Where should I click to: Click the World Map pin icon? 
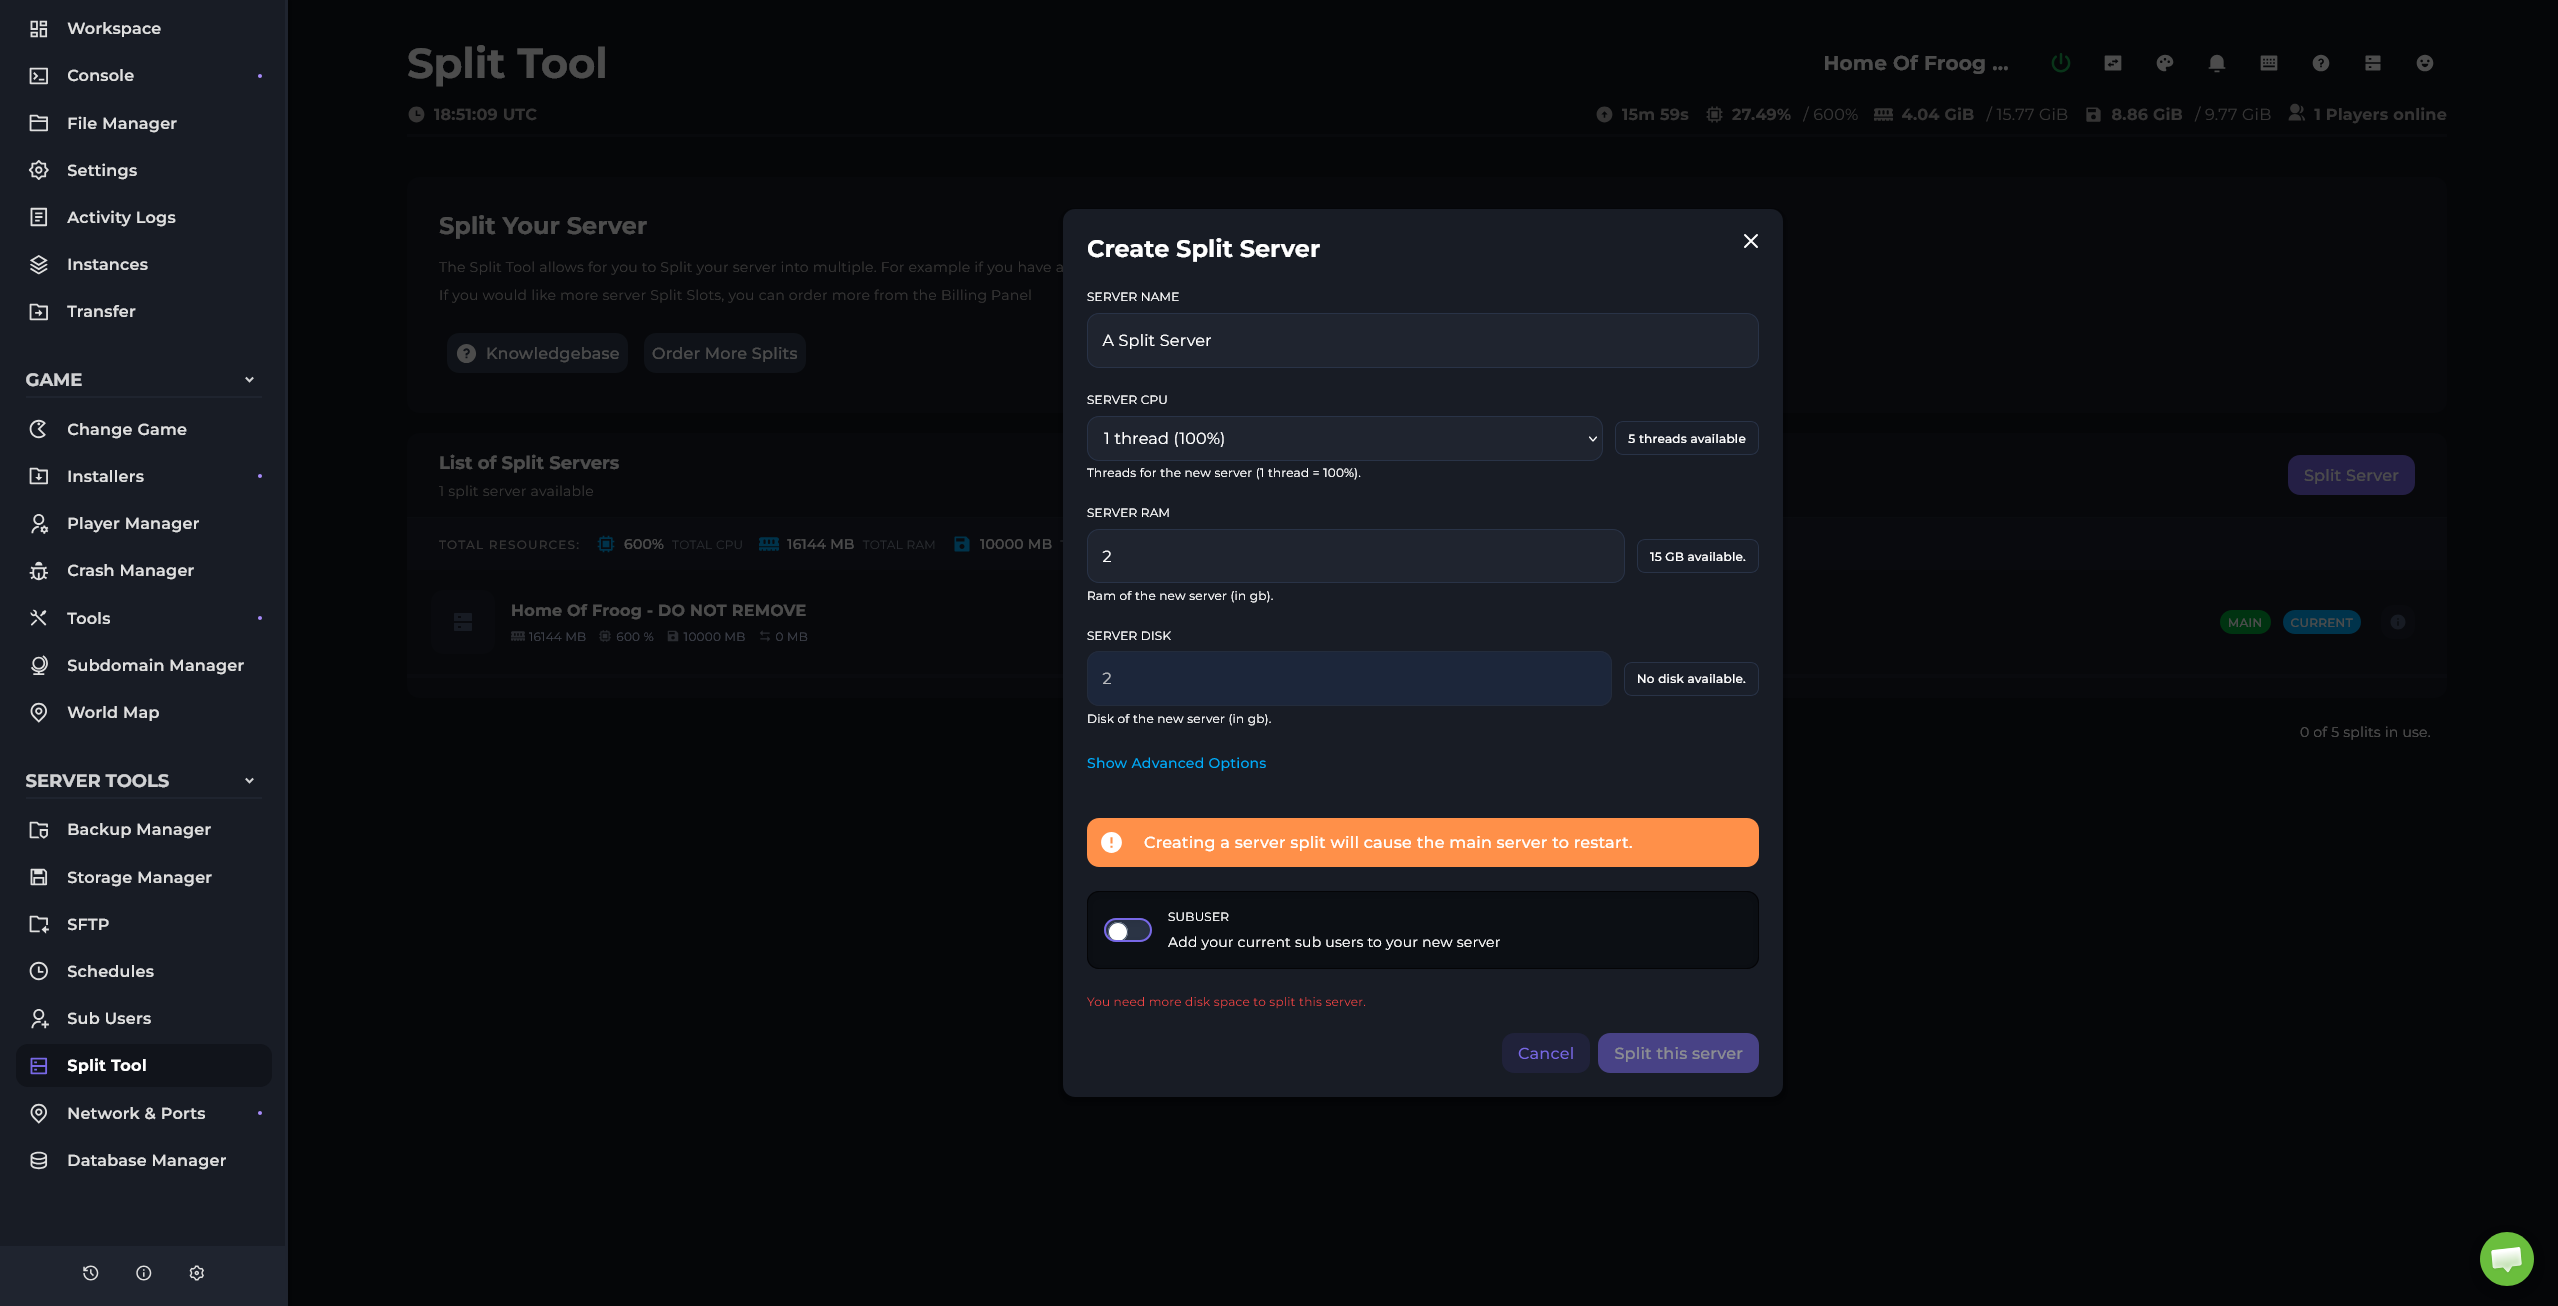click(x=39, y=712)
